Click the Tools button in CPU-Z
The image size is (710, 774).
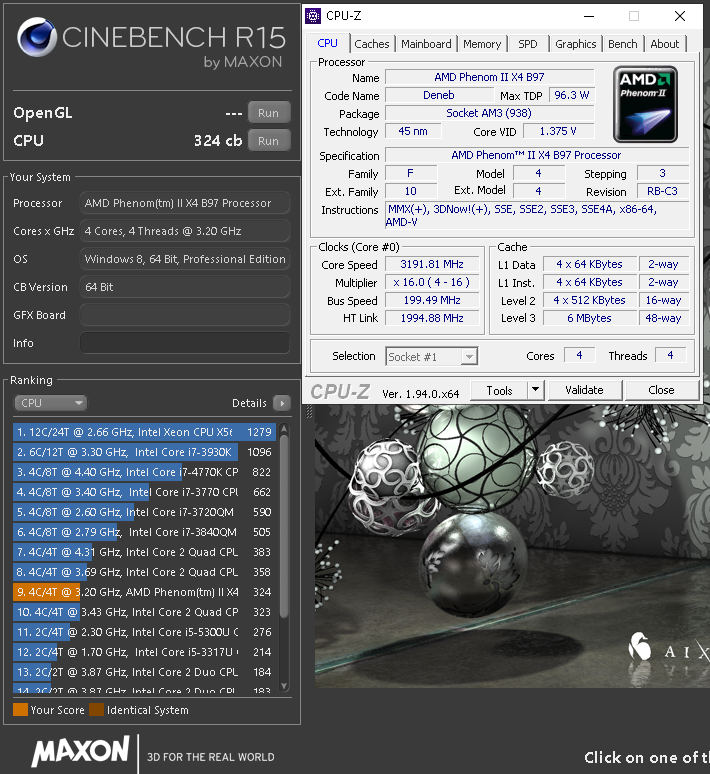pyautogui.click(x=499, y=390)
